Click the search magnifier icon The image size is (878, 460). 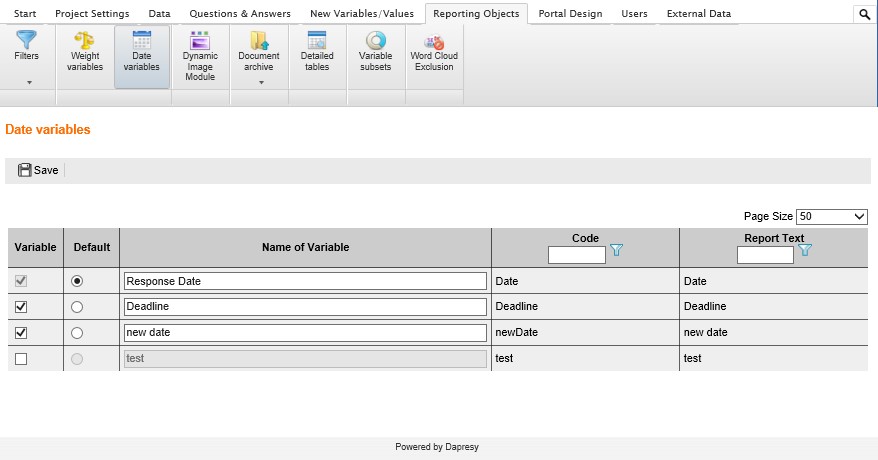pyautogui.click(x=864, y=14)
